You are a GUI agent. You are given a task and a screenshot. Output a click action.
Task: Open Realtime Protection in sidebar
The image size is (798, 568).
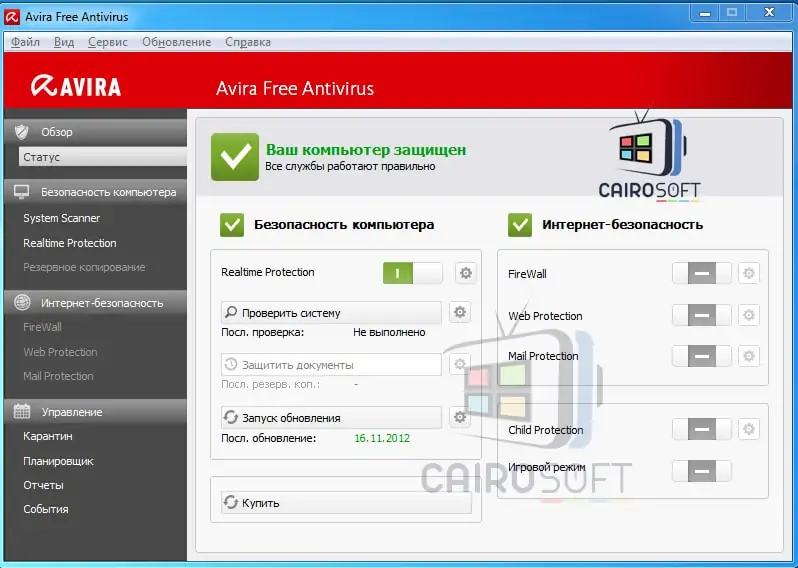pyautogui.click(x=70, y=243)
